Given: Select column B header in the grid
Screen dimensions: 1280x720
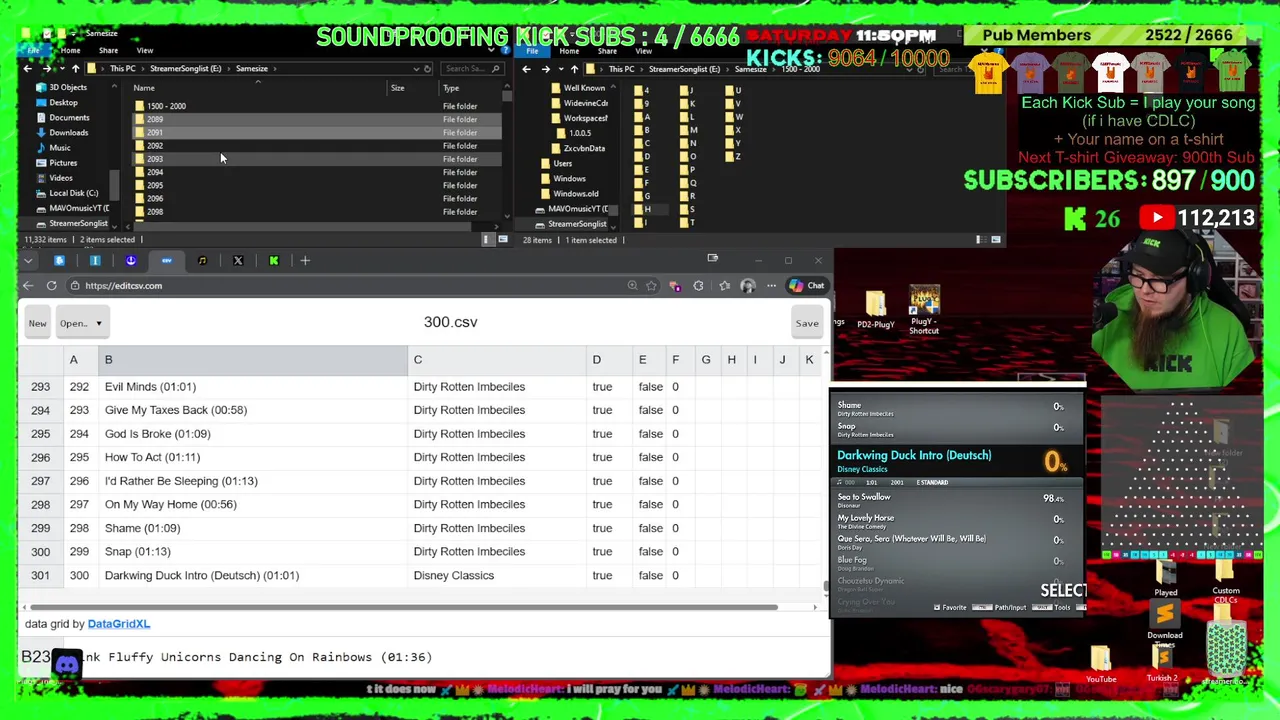Looking at the screenshot, I should [252, 360].
